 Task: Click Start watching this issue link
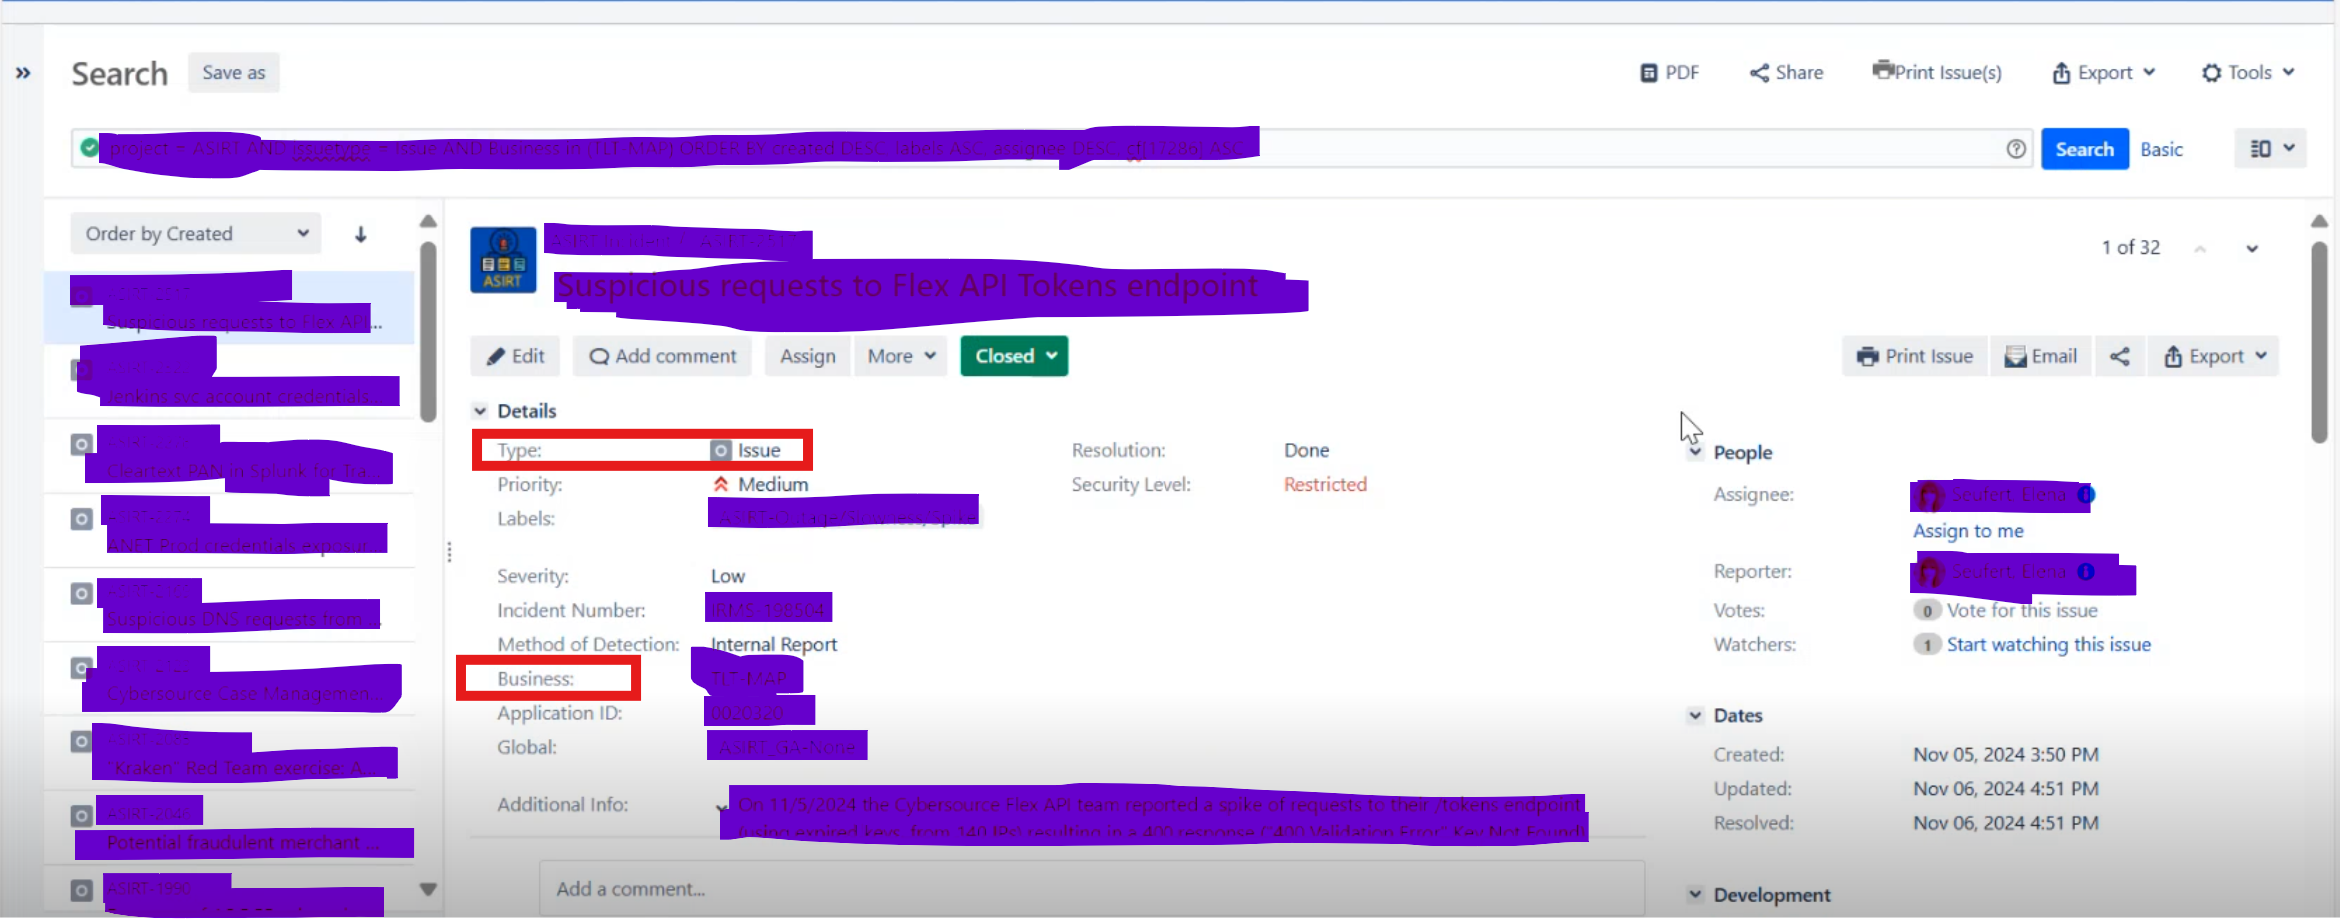(x=2048, y=644)
